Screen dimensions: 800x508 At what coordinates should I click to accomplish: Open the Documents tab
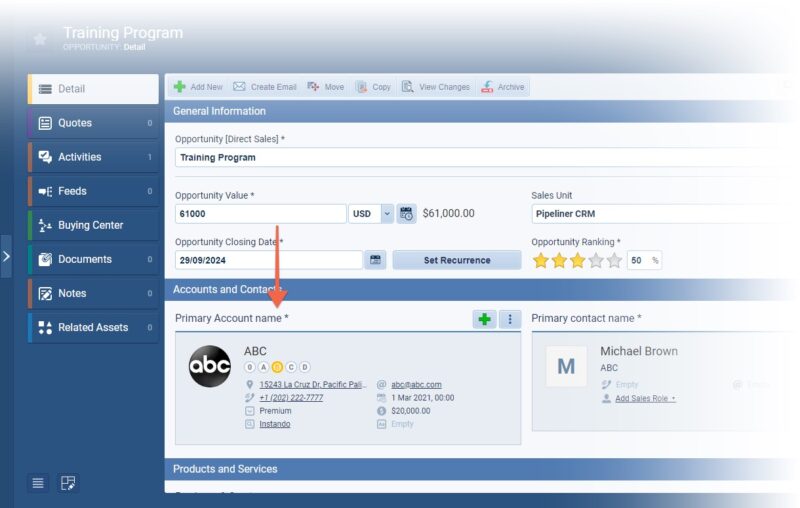coord(93,259)
